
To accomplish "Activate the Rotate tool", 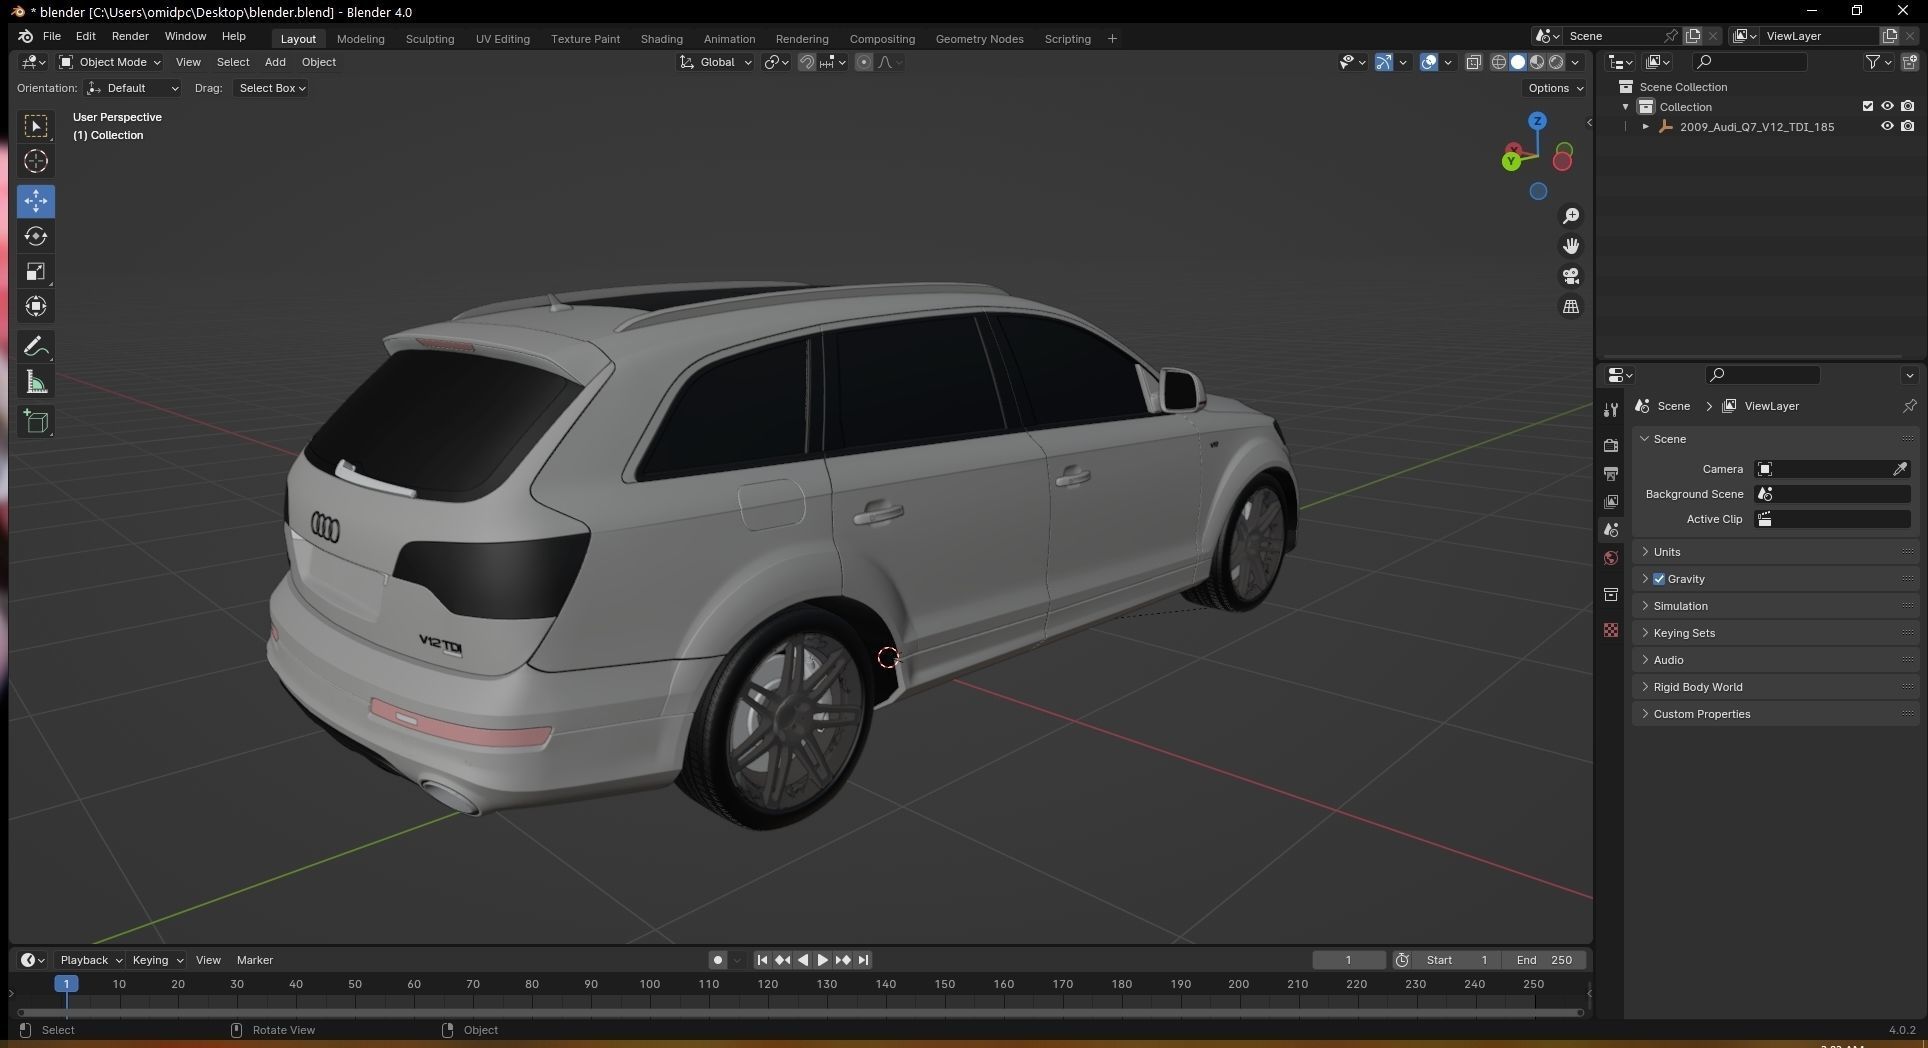I will pyautogui.click(x=36, y=236).
